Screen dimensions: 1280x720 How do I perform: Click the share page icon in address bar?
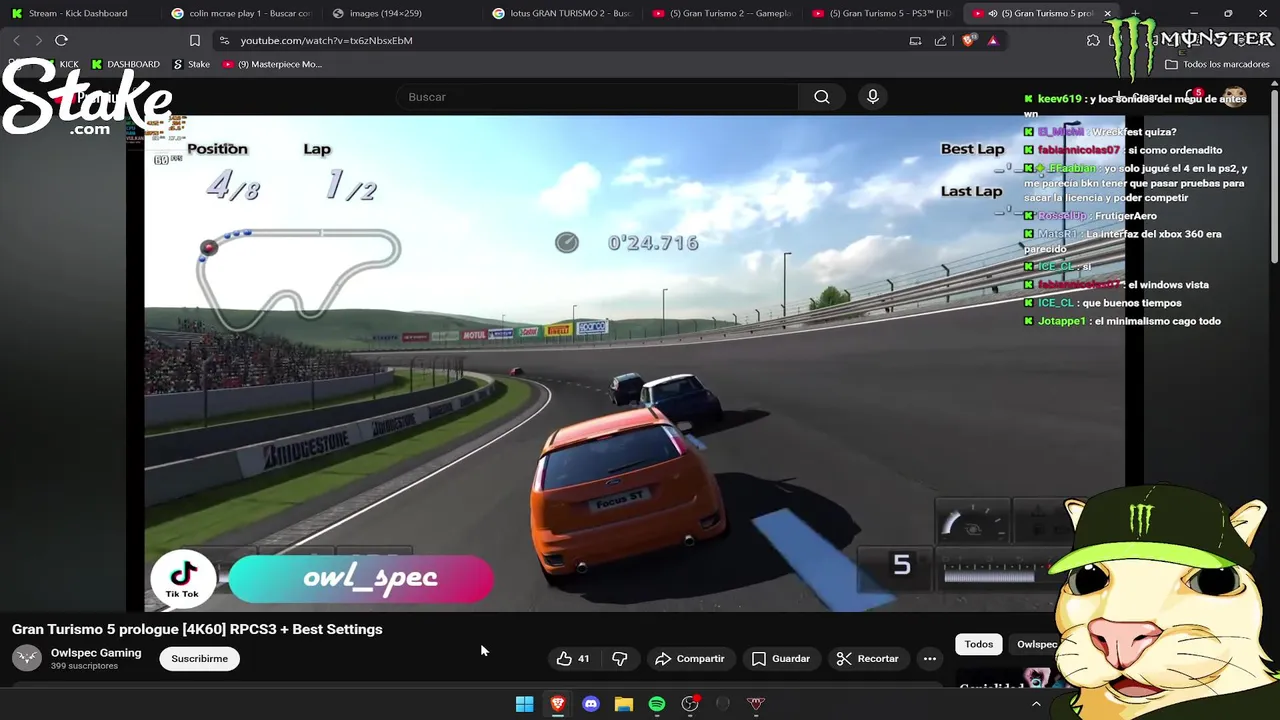940,40
